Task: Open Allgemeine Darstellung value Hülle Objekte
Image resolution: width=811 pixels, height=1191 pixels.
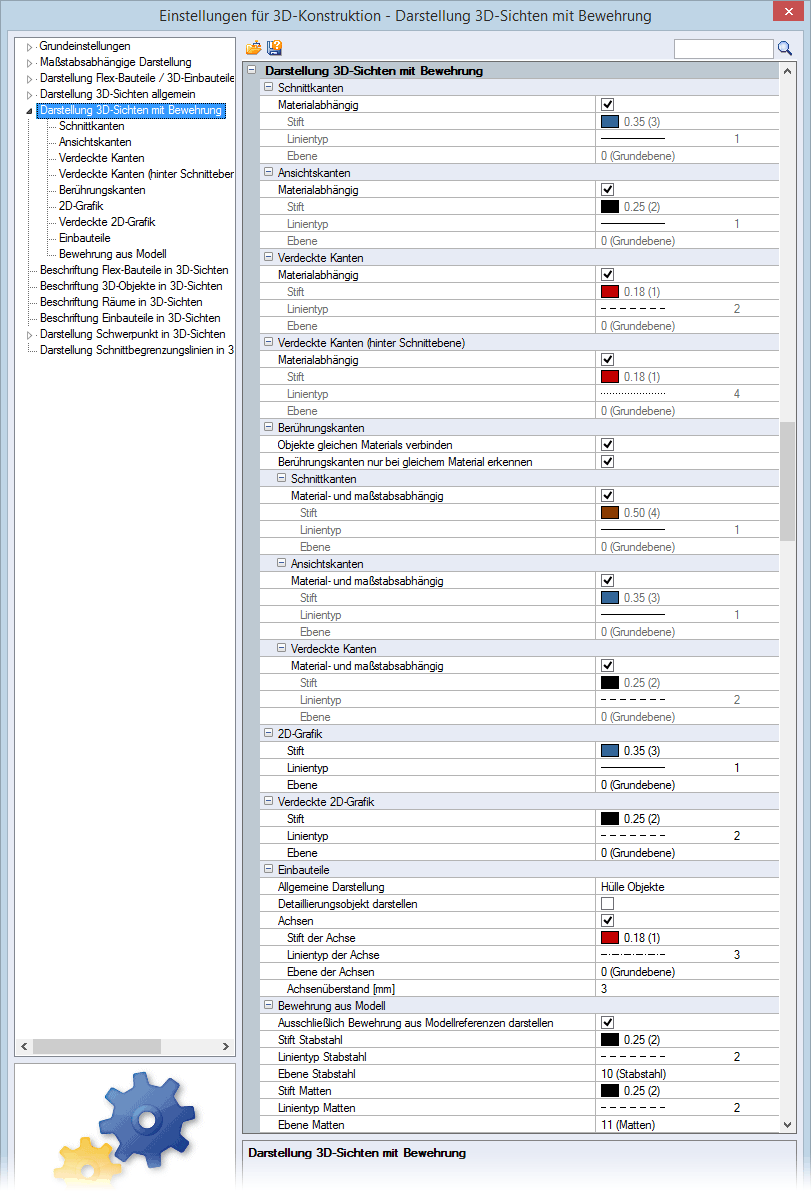Action: tap(687, 887)
